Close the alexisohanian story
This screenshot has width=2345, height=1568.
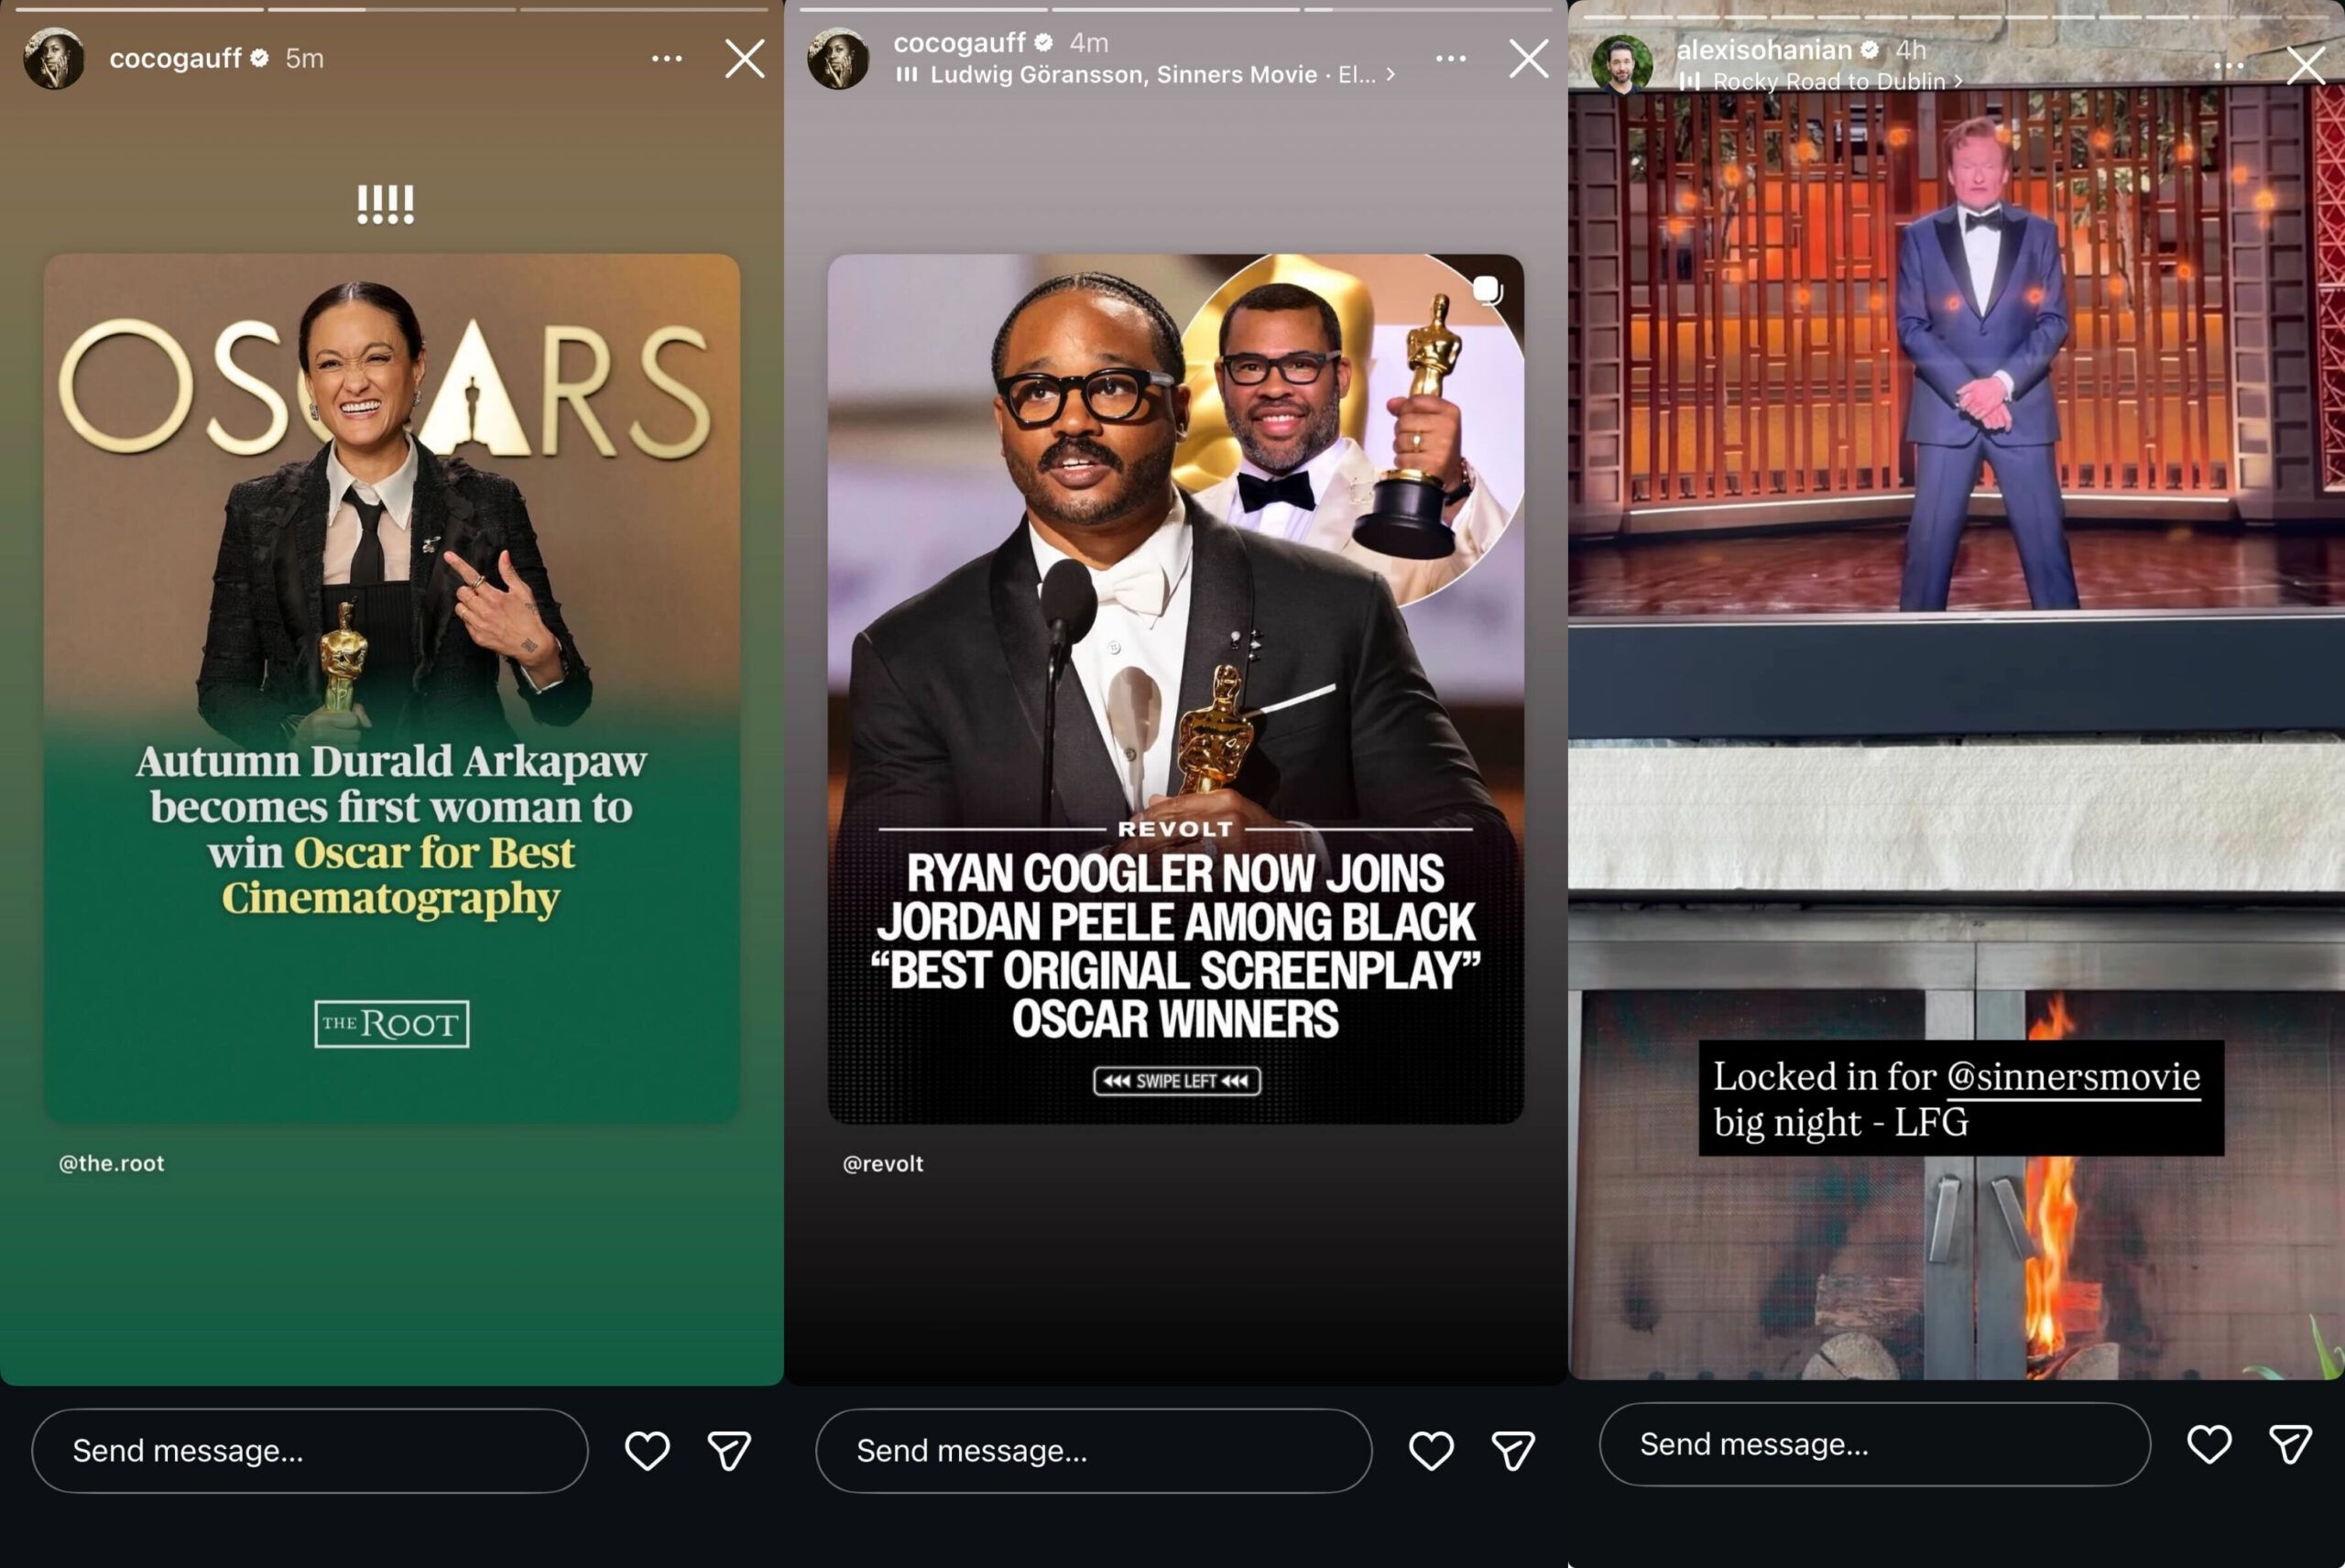pos(2306,66)
